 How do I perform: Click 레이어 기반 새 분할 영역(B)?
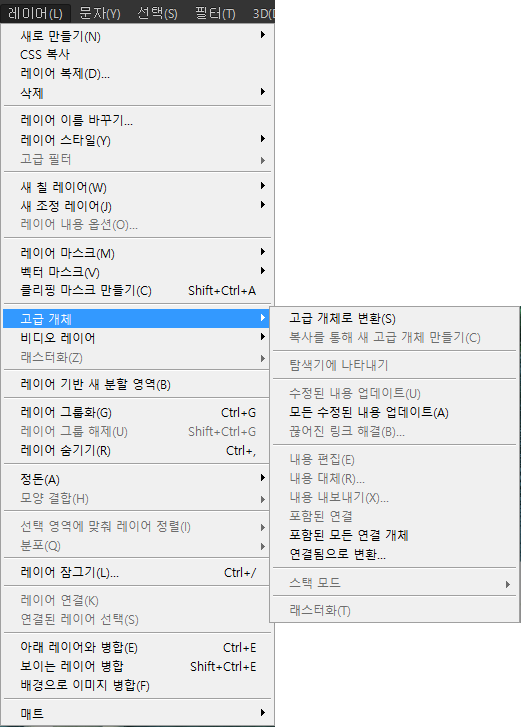137,385
